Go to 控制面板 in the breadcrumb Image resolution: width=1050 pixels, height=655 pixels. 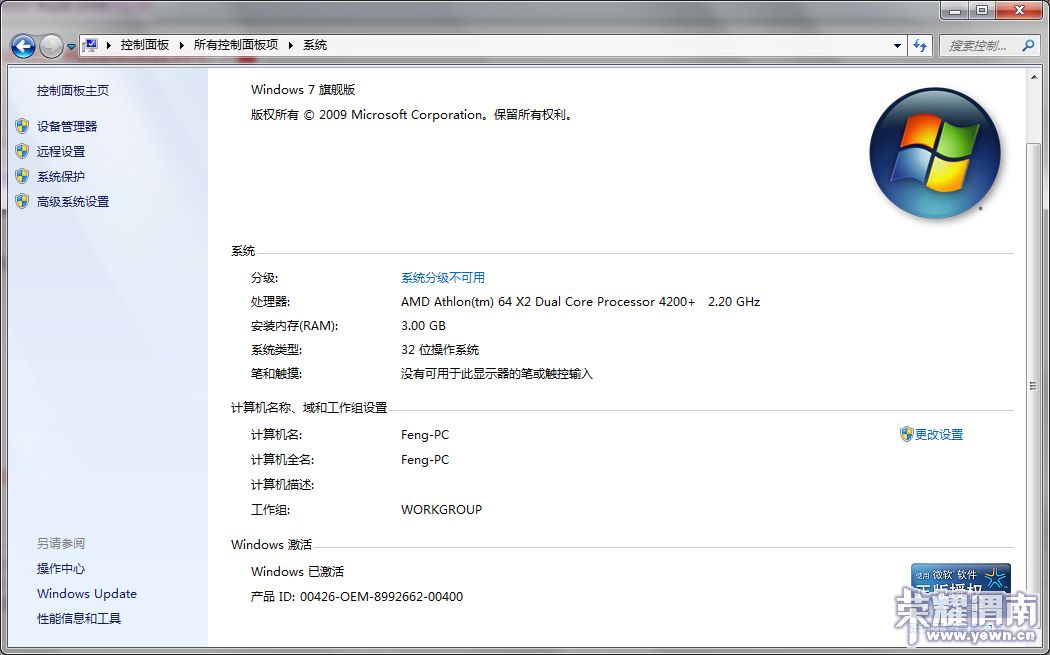[145, 45]
